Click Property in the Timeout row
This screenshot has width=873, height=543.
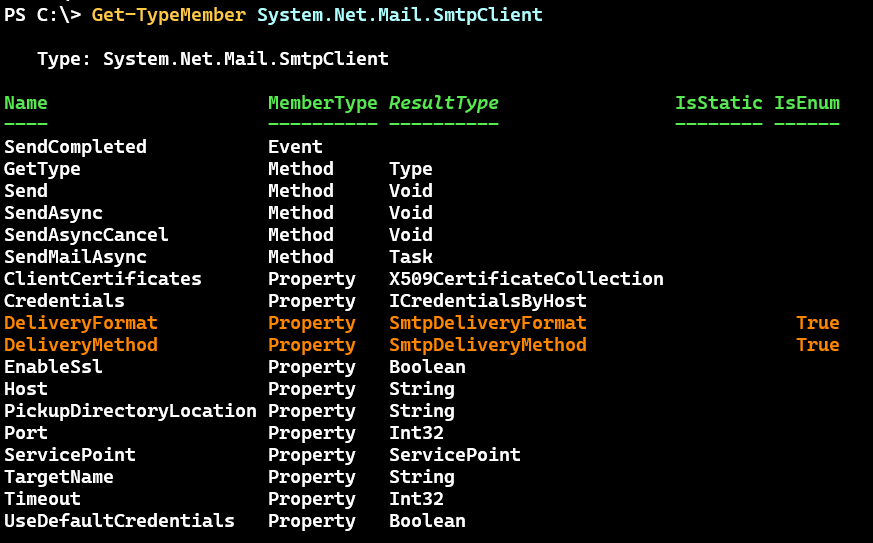pyautogui.click(x=312, y=499)
